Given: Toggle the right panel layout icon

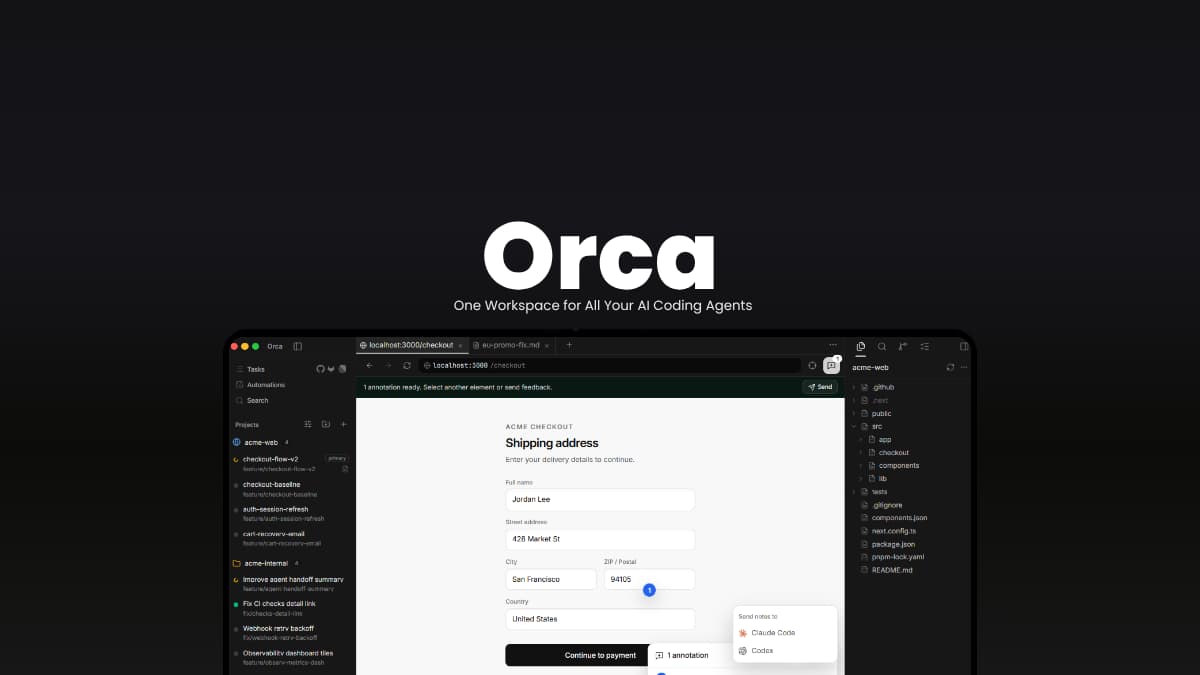Looking at the screenshot, I should tap(964, 346).
